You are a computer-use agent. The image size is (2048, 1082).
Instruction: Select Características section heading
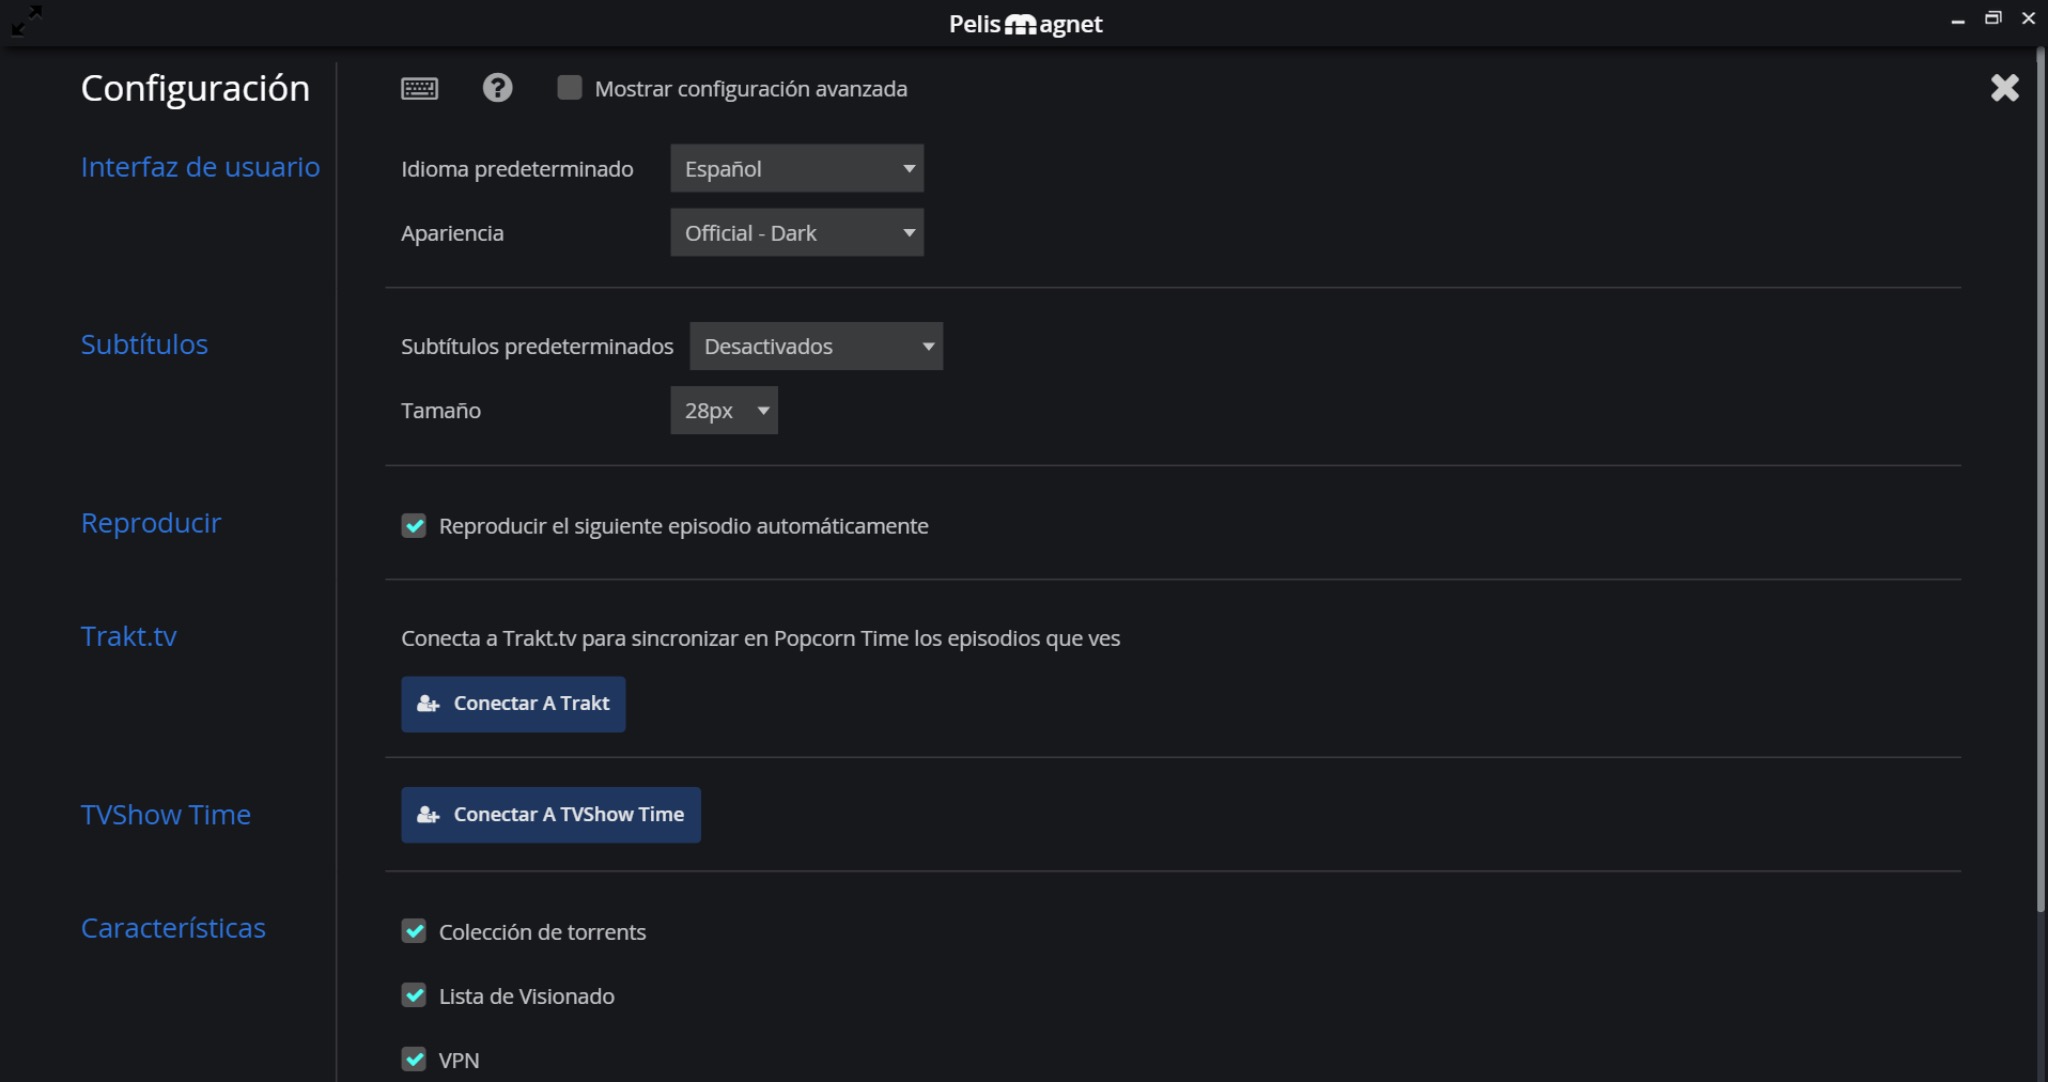click(x=173, y=928)
